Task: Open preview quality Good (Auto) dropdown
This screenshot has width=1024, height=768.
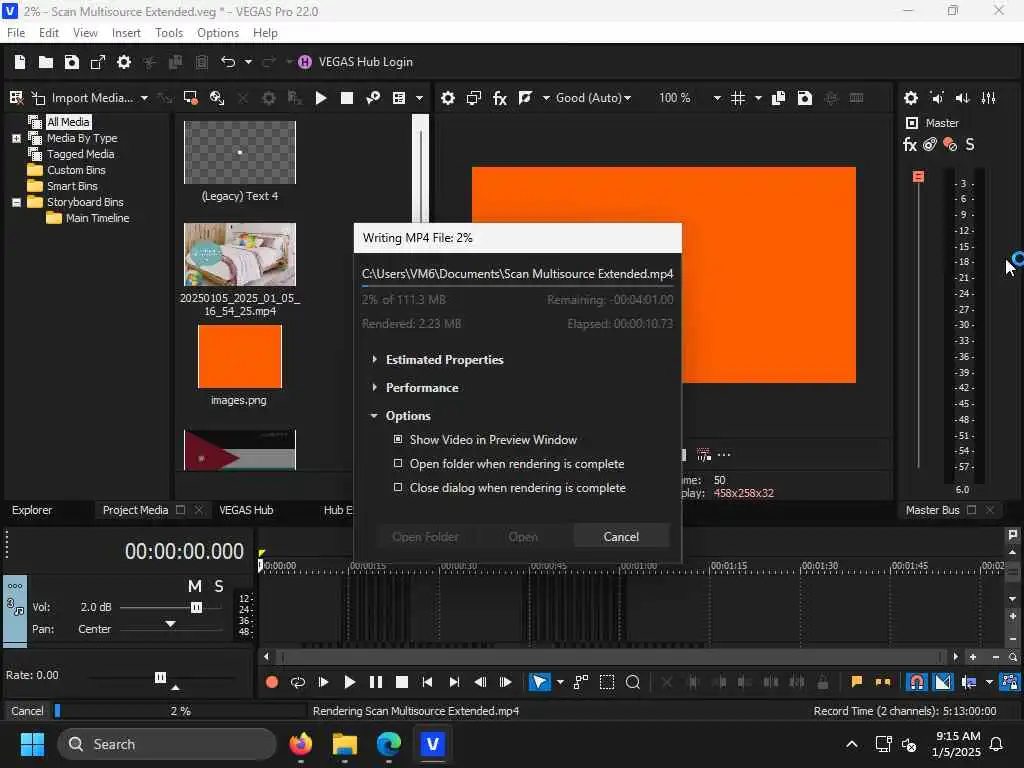Action: pyautogui.click(x=594, y=98)
